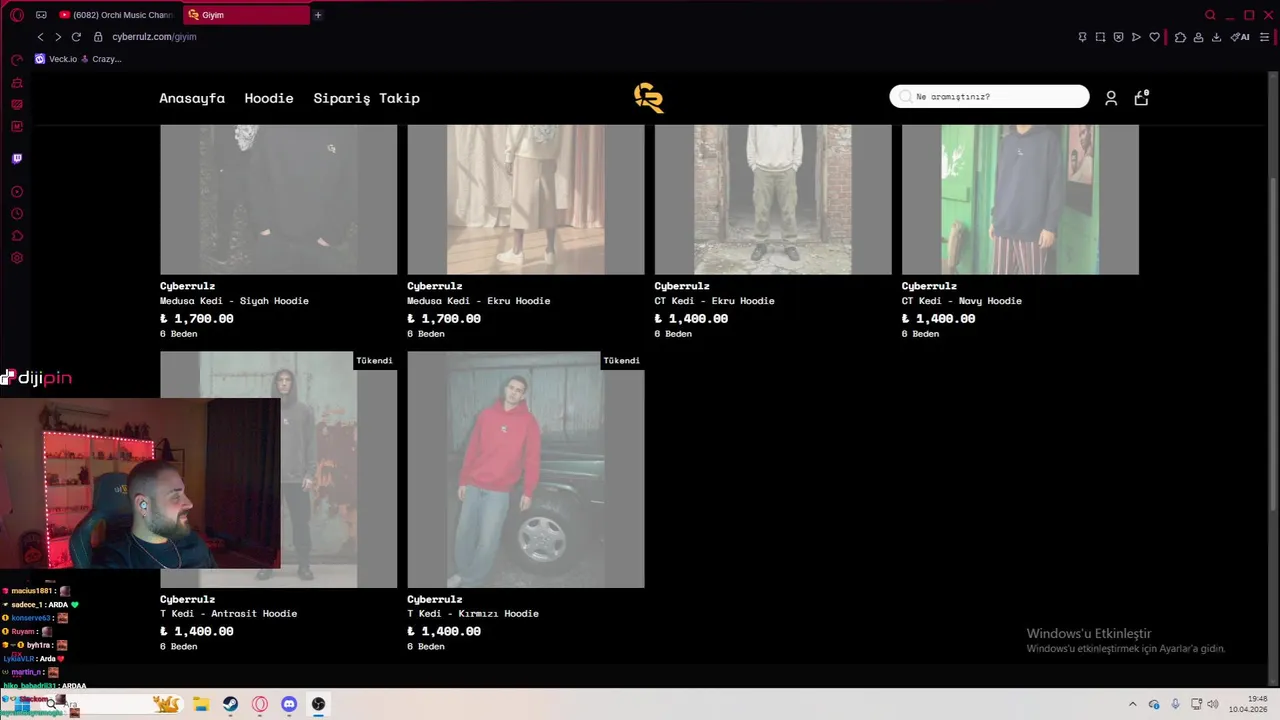1280x720 pixels.
Task: Open the AI assistant icon in toolbar
Action: 1240,37
